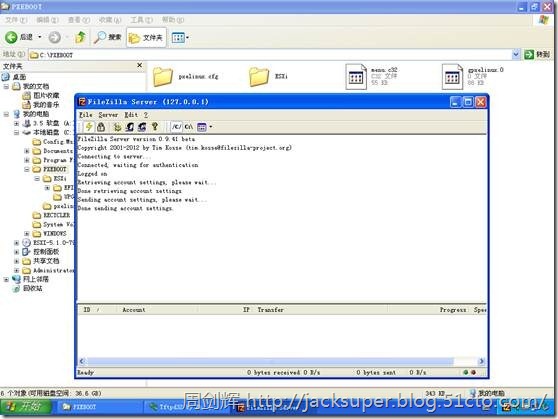The width and height of the screenshot is (558, 419).
Task: Expand the Program Files tree node
Action: click(27, 160)
